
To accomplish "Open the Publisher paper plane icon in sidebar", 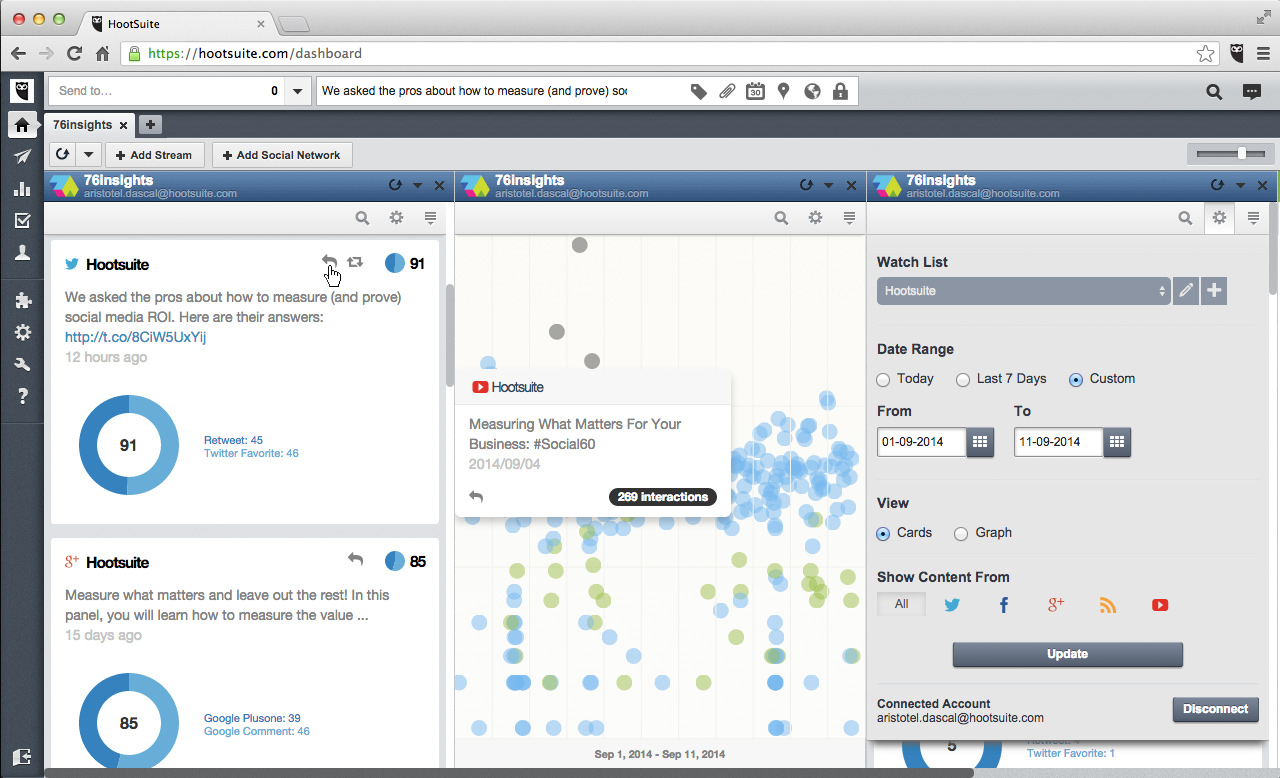I will pyautogui.click(x=22, y=157).
